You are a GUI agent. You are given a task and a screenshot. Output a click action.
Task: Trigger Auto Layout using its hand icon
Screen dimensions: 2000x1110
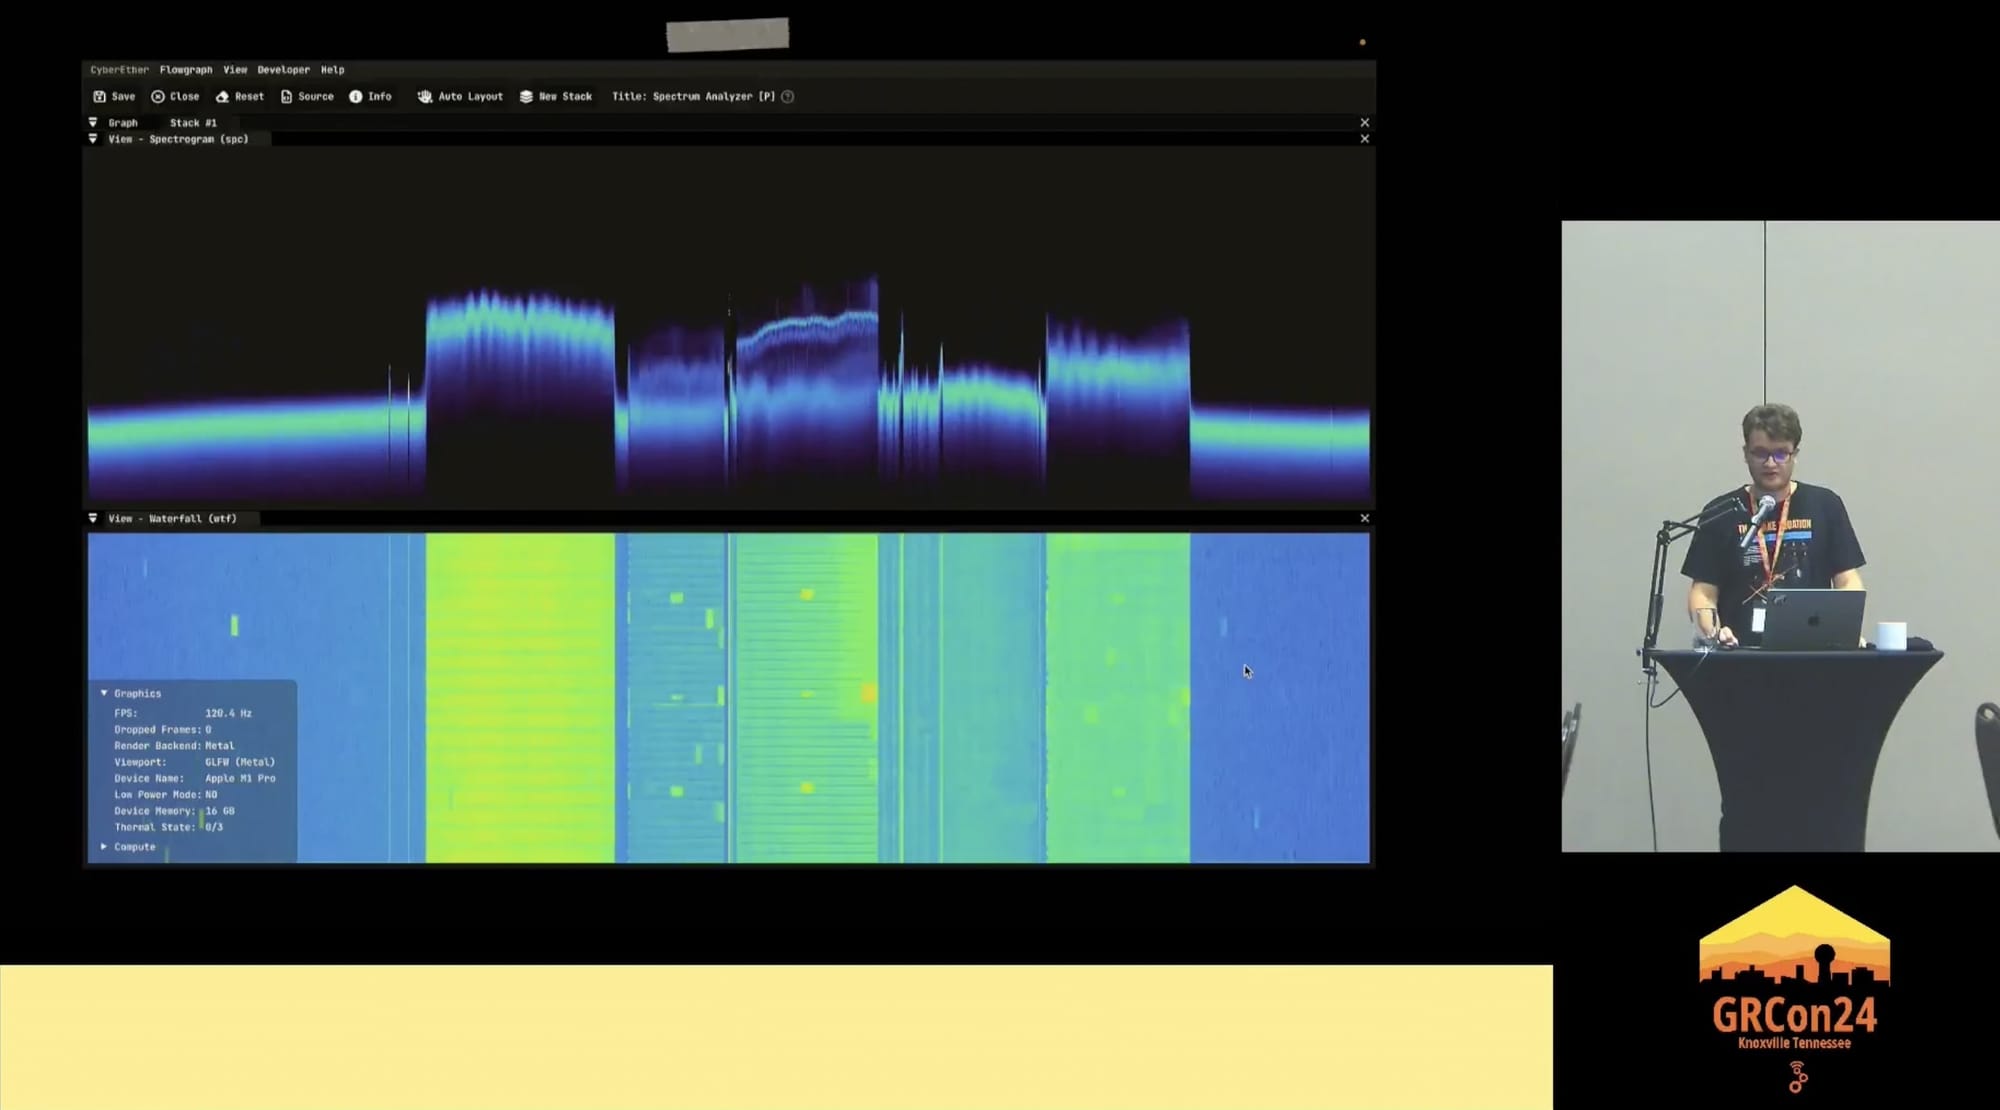pyautogui.click(x=426, y=96)
